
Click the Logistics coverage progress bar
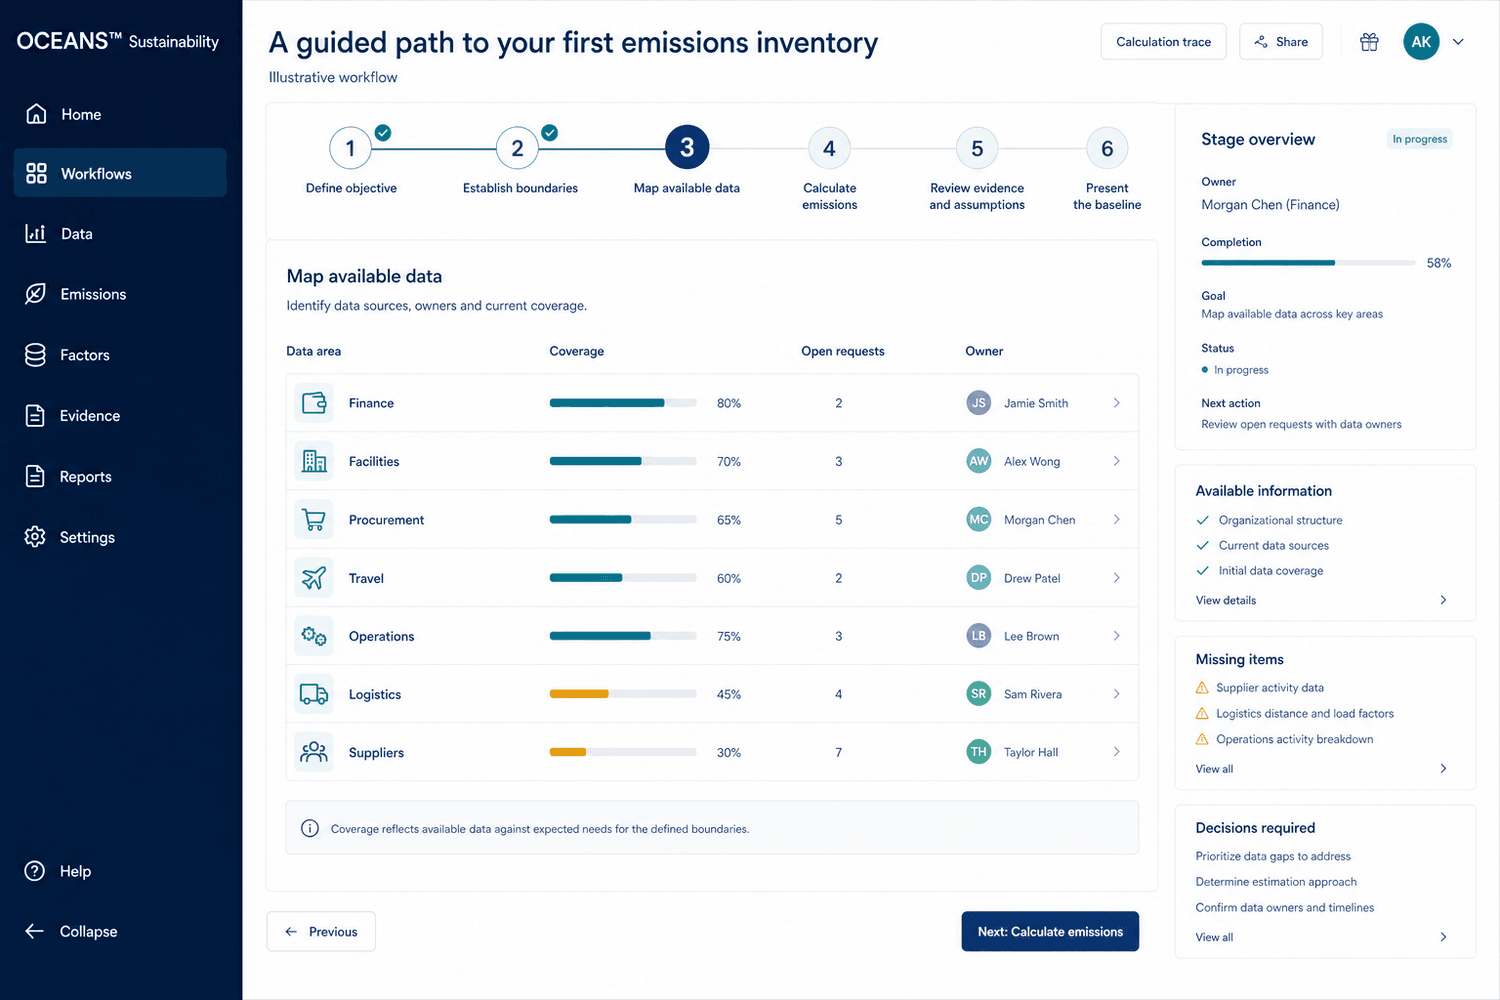623,694
